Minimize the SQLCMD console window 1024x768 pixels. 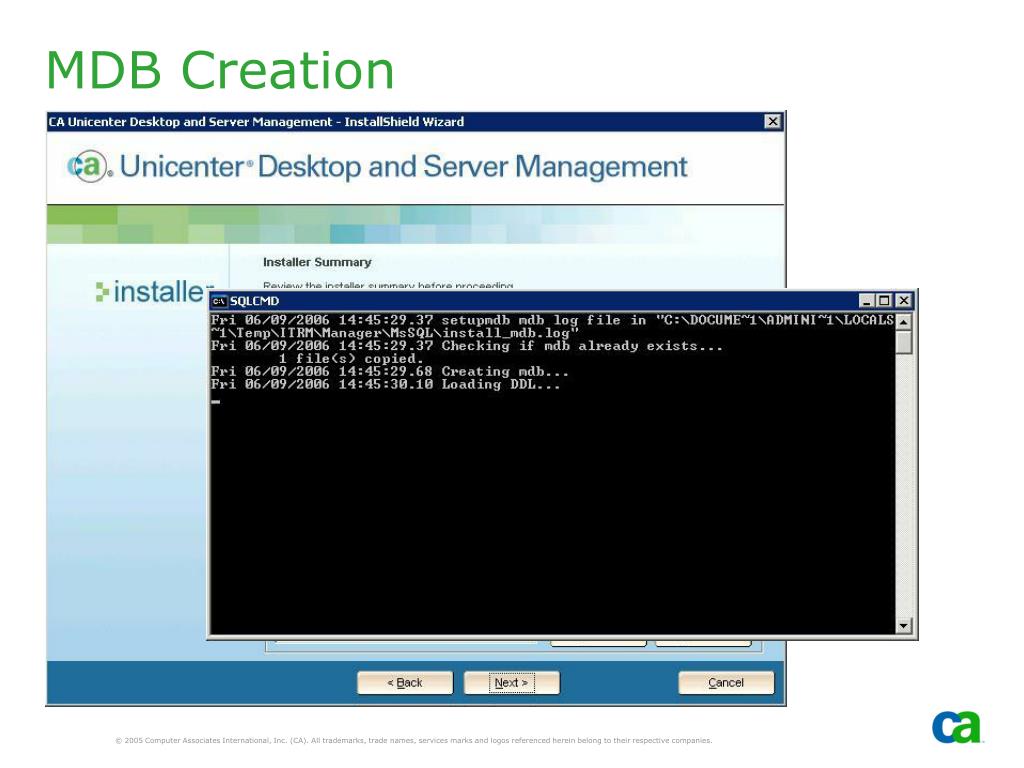click(866, 300)
